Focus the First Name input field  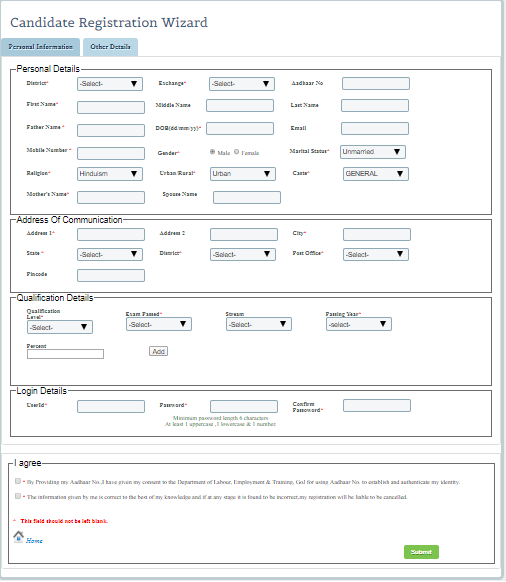pyautogui.click(x=111, y=108)
